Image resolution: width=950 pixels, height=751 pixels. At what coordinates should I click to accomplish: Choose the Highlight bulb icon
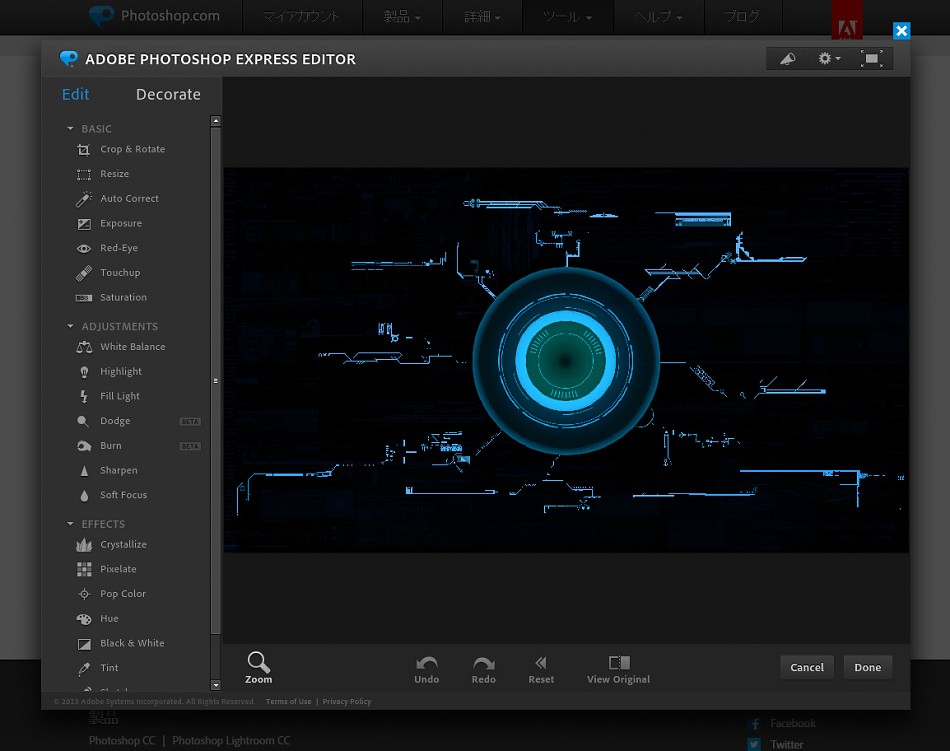tap(84, 372)
